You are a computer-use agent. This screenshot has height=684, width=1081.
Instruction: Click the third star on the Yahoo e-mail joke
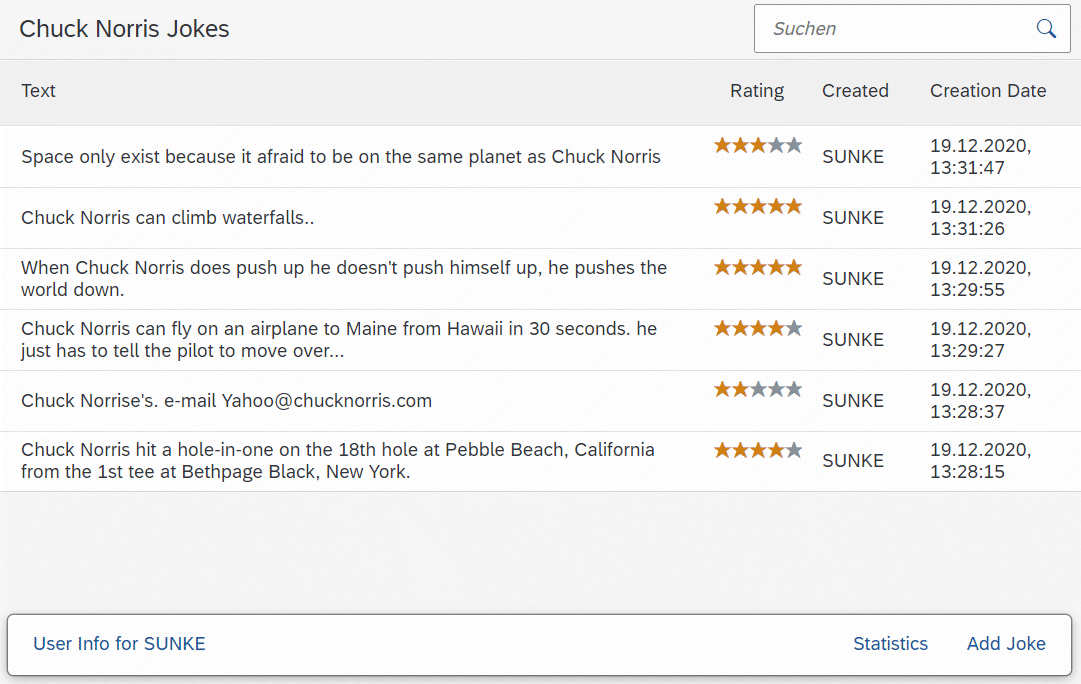pos(758,389)
